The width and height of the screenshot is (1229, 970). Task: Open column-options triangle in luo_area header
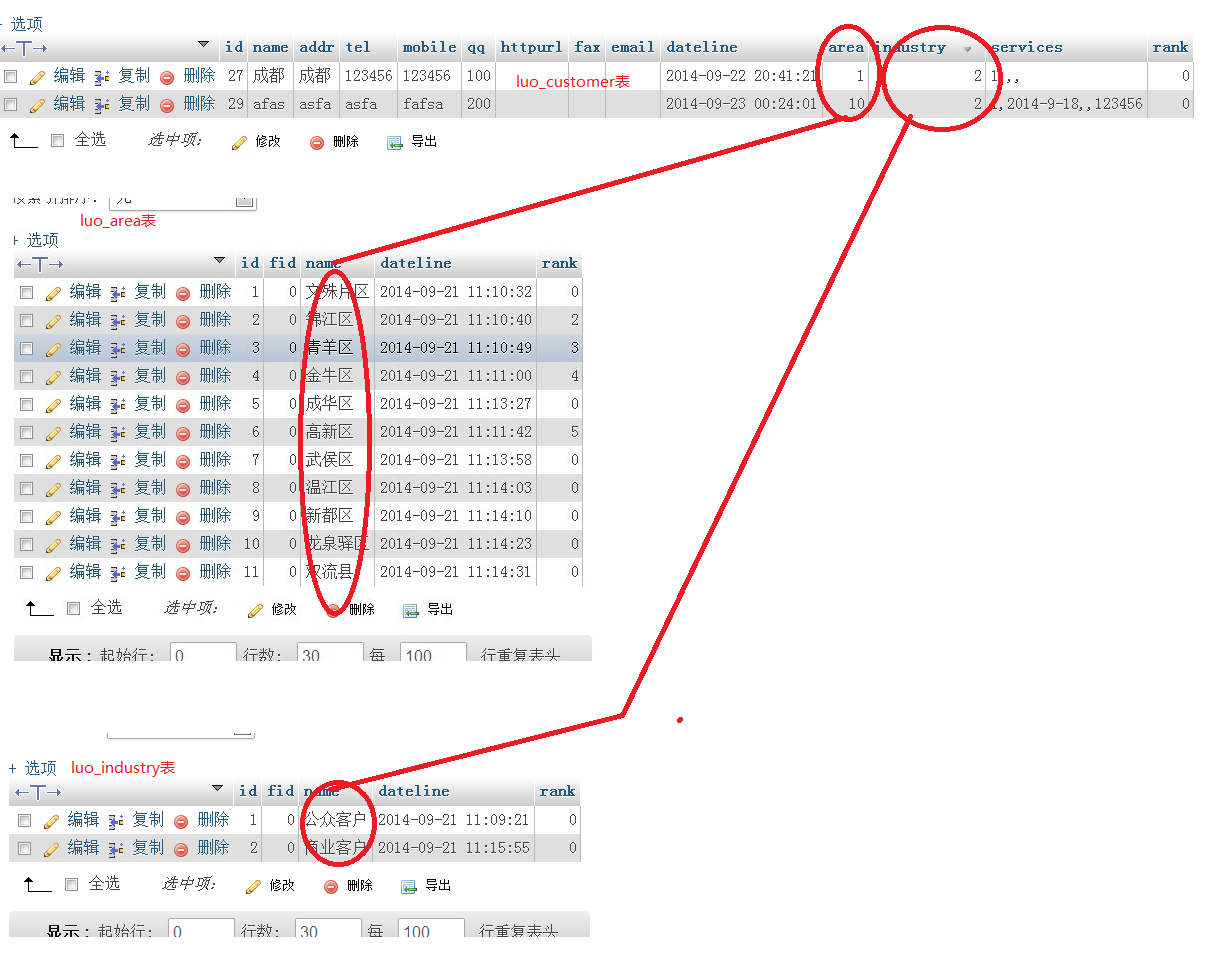pyautogui.click(x=219, y=261)
